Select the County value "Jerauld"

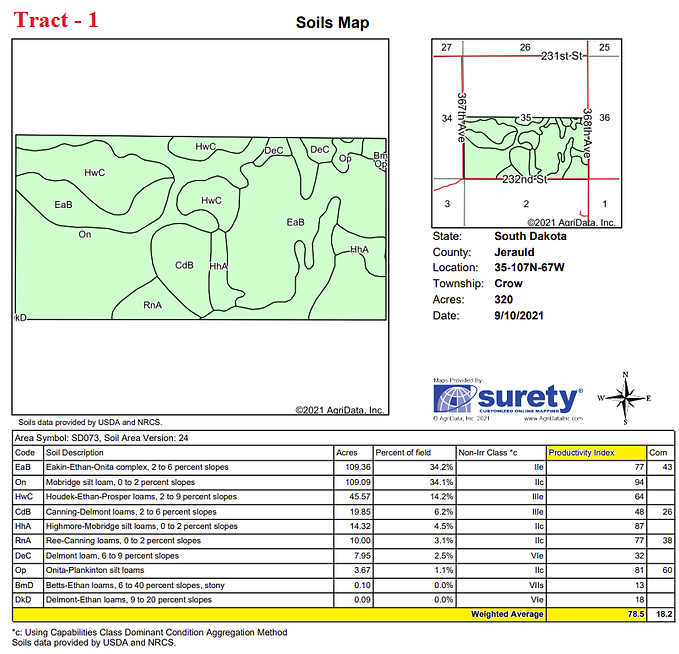pyautogui.click(x=514, y=252)
